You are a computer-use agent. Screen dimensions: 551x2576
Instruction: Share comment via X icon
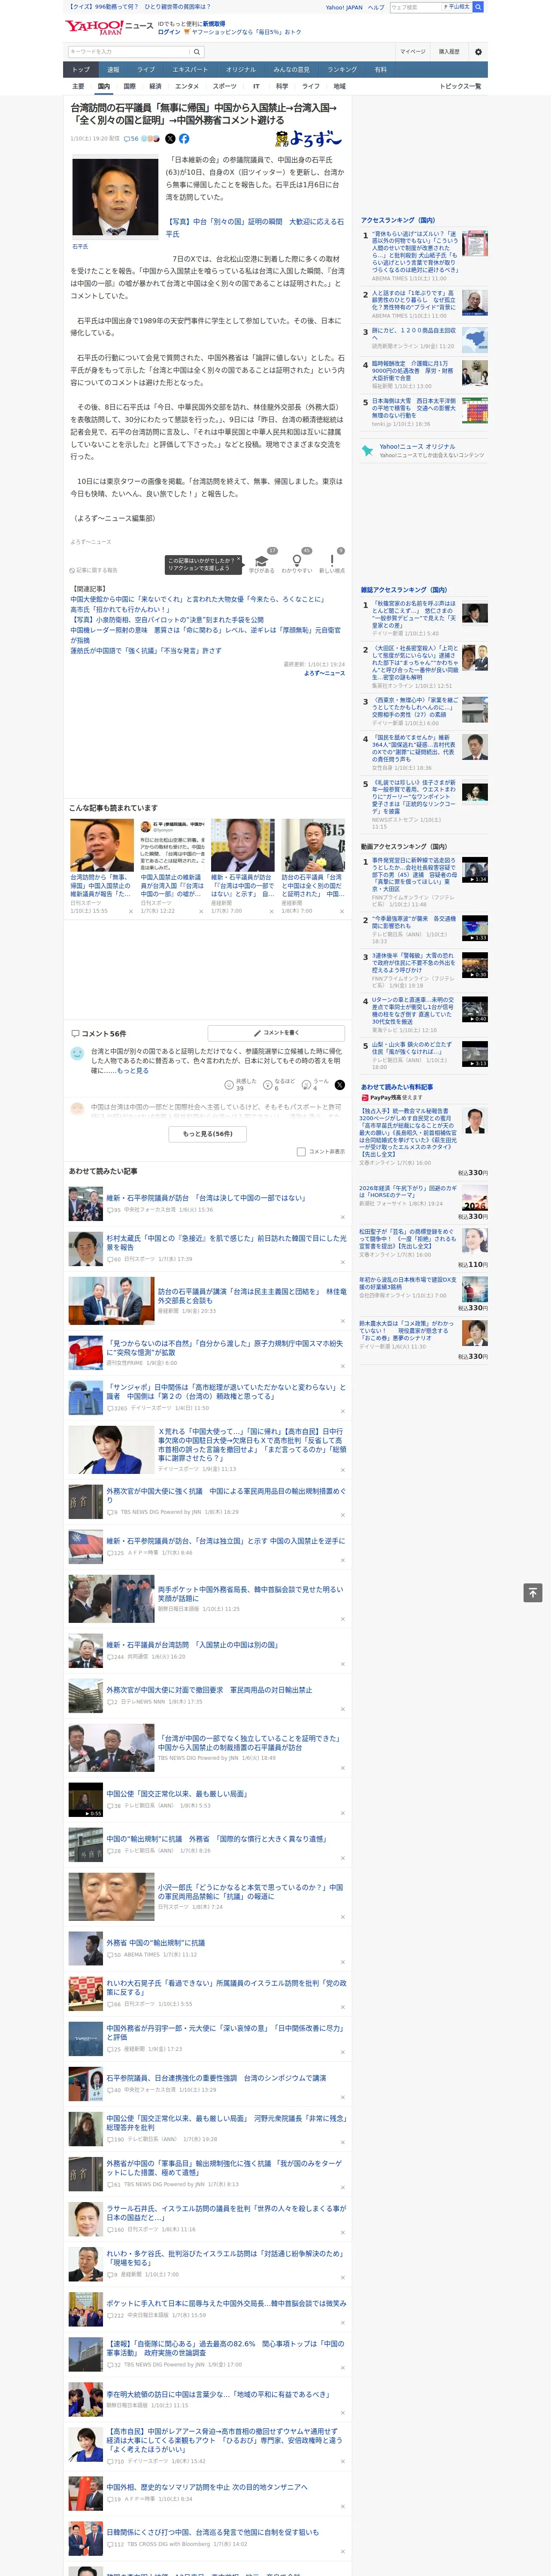coord(340,1084)
